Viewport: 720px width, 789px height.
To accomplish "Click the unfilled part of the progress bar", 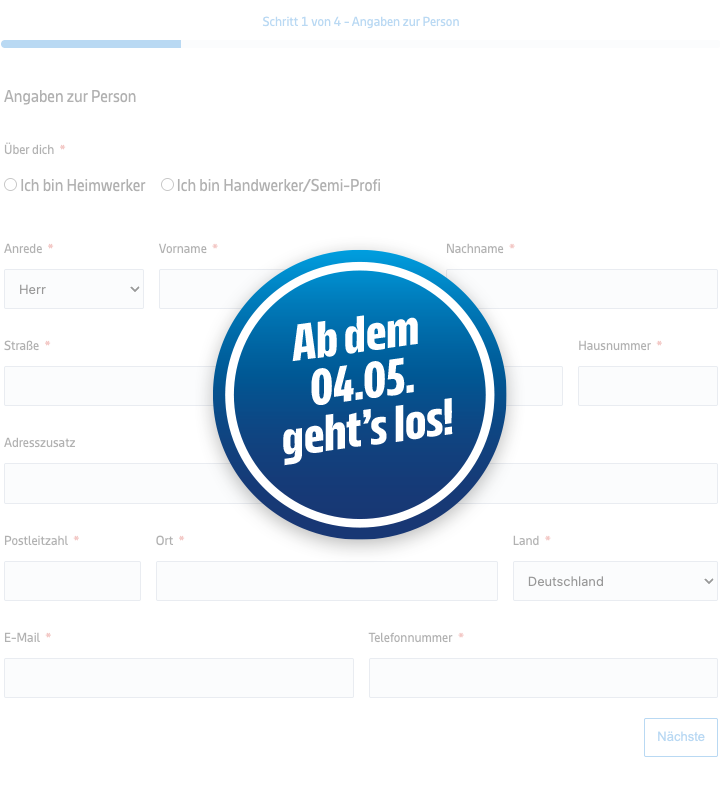I will pos(450,44).
